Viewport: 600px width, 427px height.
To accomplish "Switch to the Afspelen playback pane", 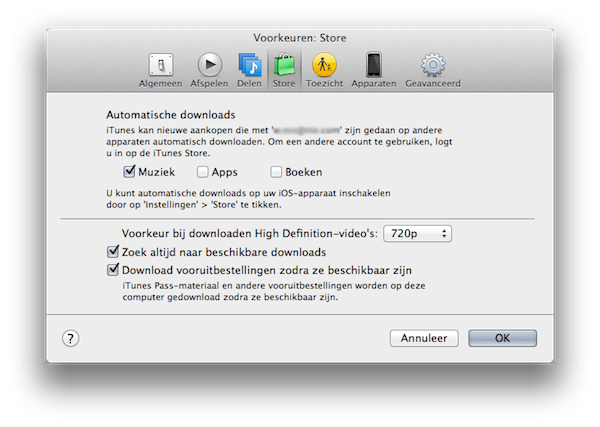I will point(209,70).
